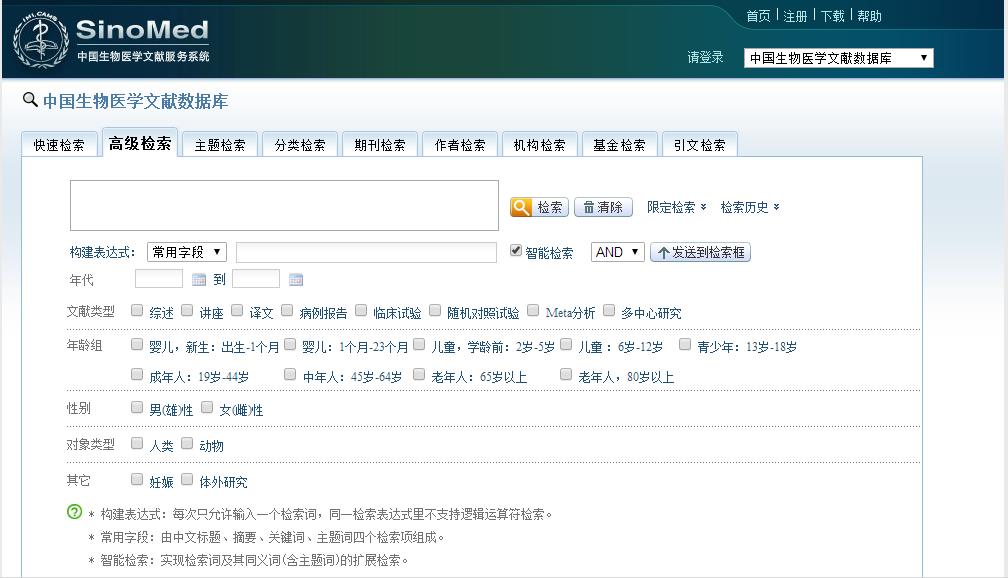This screenshot has height=578, width=1008.
Task: Switch to the 主题检索 tab
Action: pyautogui.click(x=220, y=145)
